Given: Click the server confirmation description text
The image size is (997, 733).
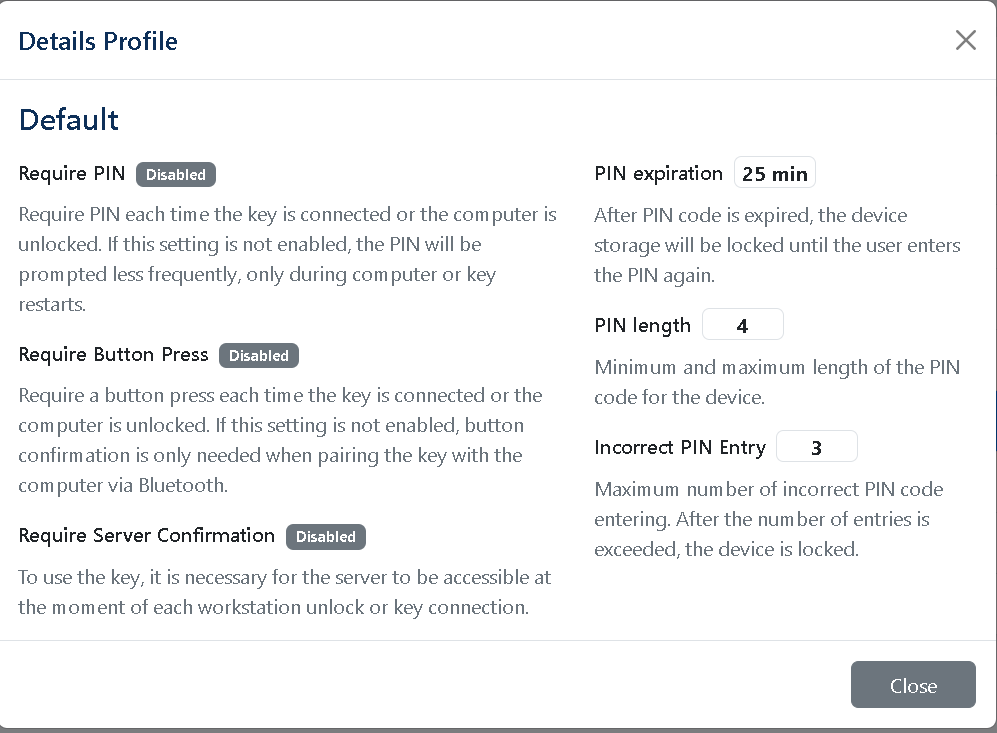Looking at the screenshot, I should click(284, 592).
